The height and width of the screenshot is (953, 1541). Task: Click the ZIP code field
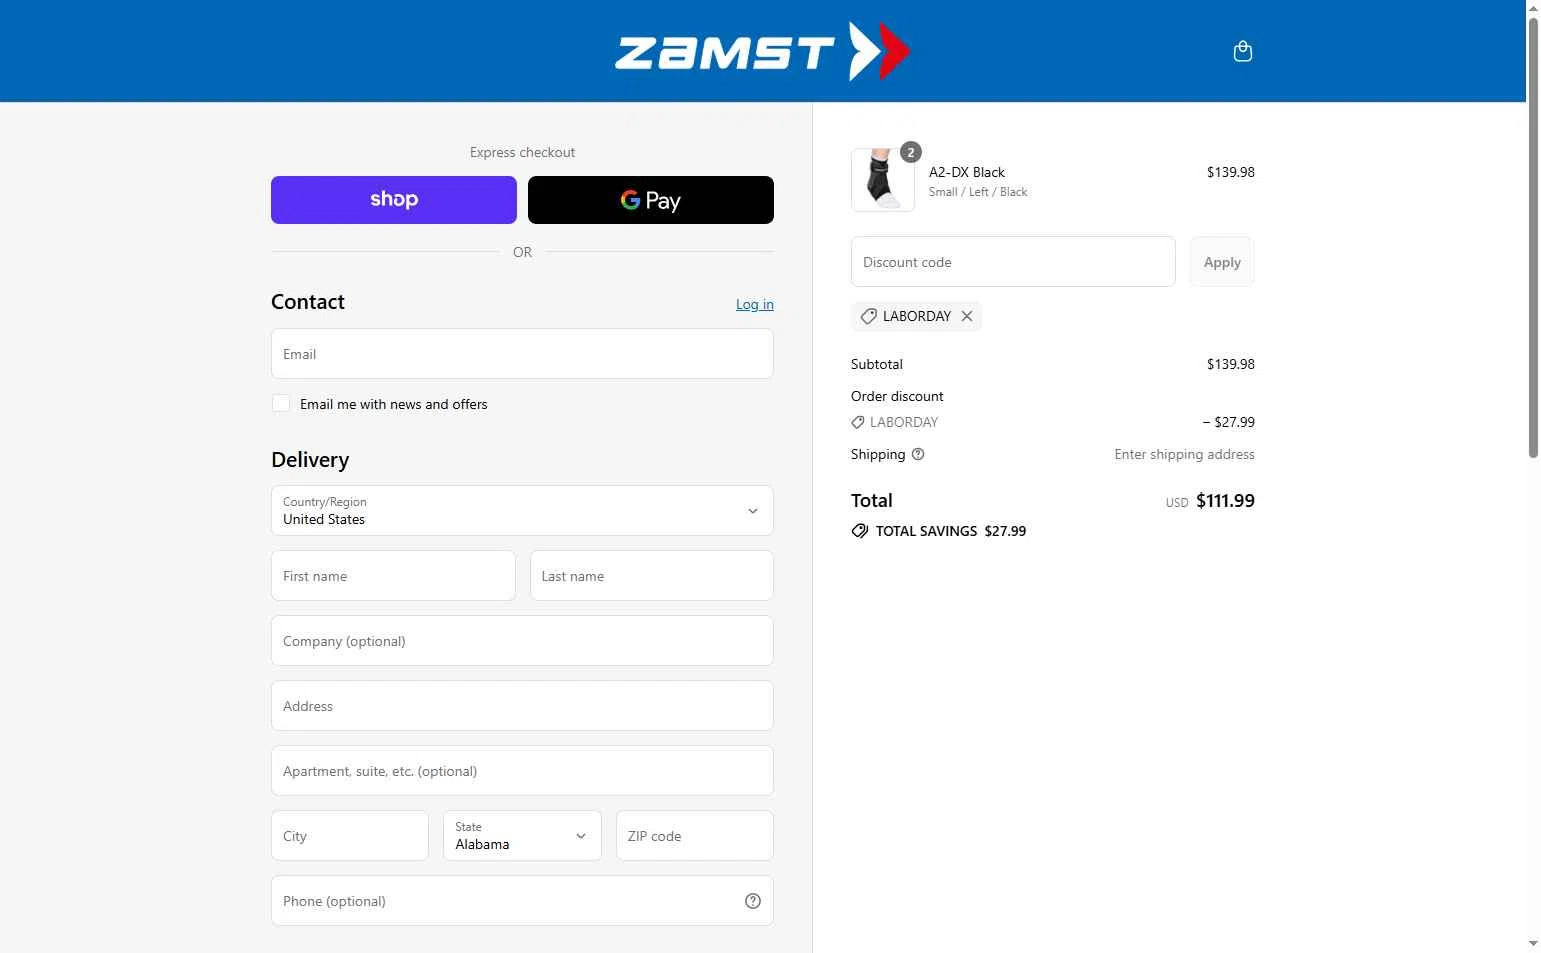[695, 836]
